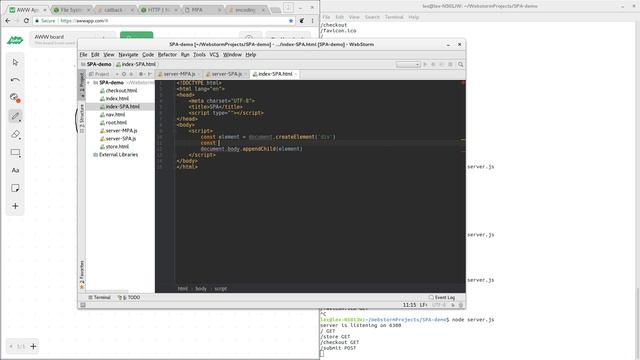Image resolution: width=640 pixels, height=360 pixels.
Task: Collapse the SPA-demo project root folder
Action: pos(89,82)
